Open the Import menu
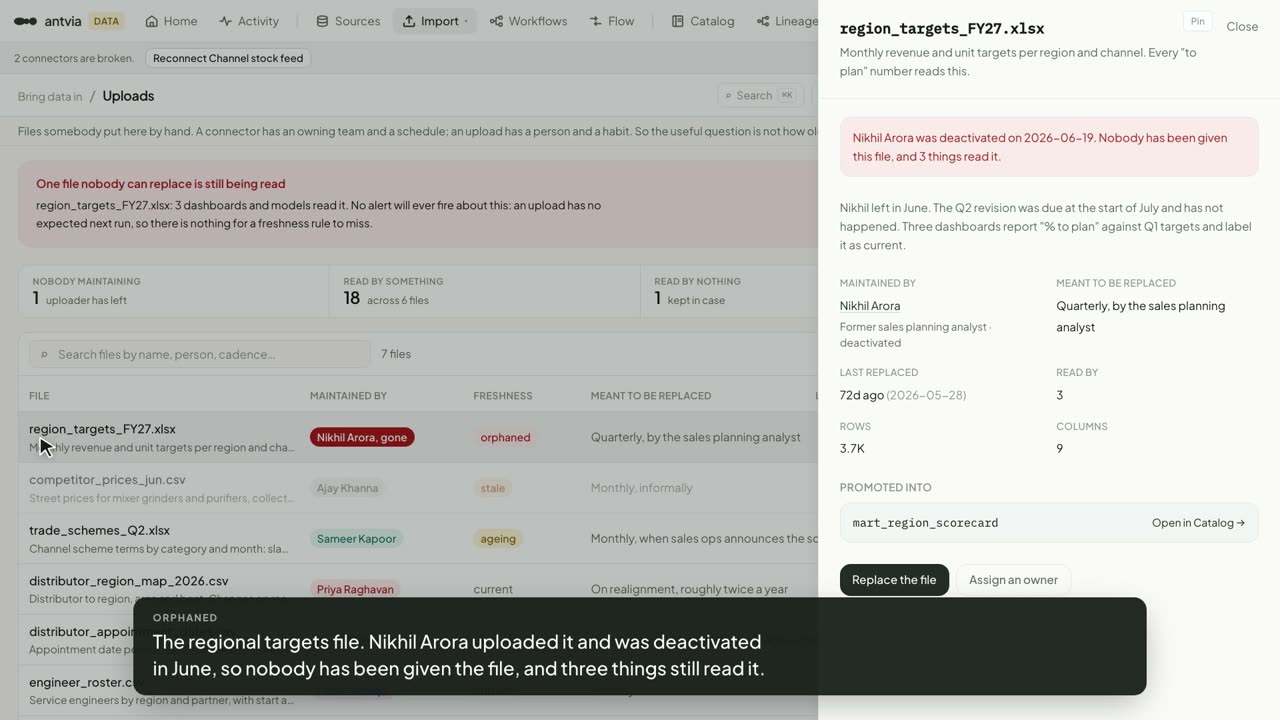The height and width of the screenshot is (720, 1280). coord(435,21)
